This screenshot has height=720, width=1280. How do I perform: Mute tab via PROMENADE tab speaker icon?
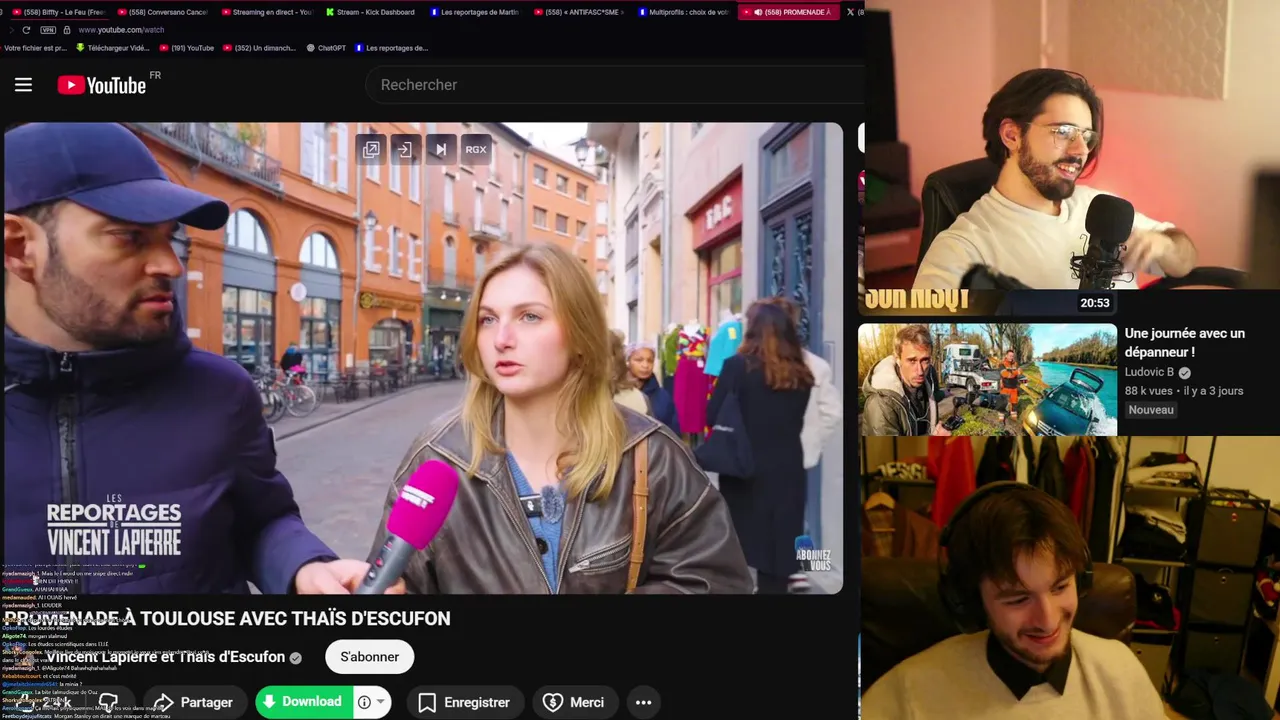[759, 12]
